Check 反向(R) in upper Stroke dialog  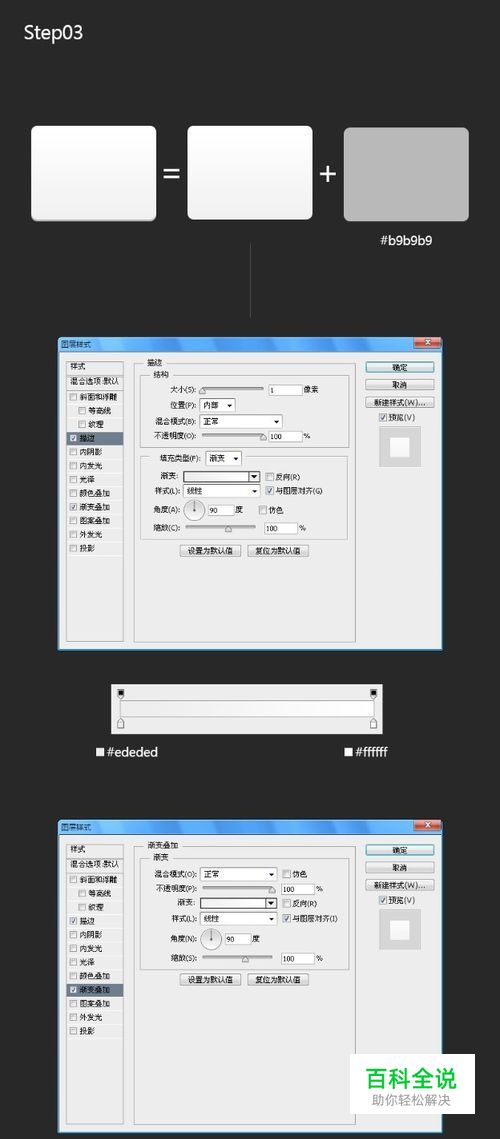tap(270, 477)
